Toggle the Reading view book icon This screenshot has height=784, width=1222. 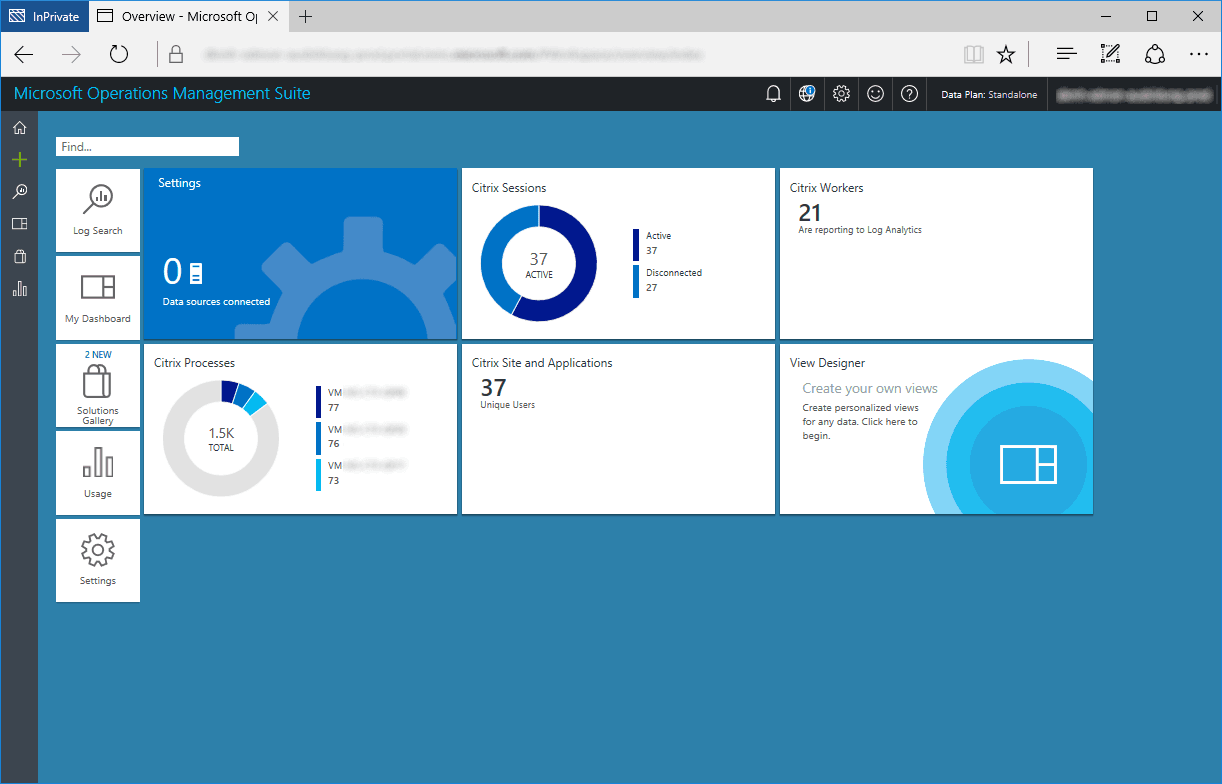973,54
